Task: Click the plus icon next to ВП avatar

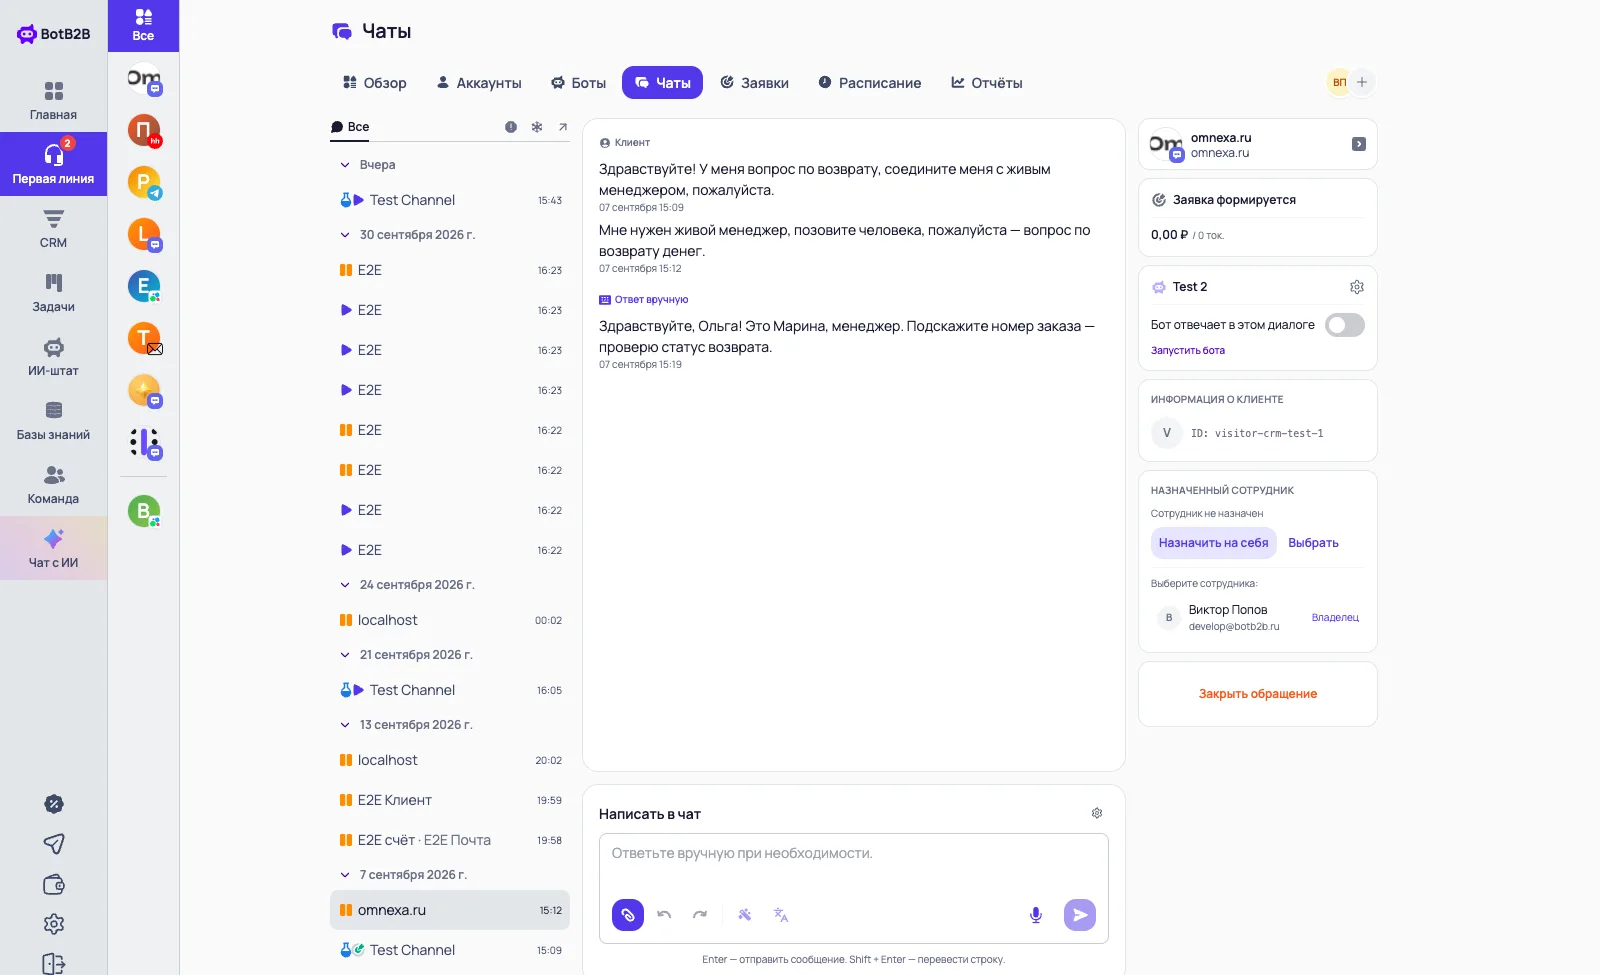Action: pyautogui.click(x=1362, y=82)
